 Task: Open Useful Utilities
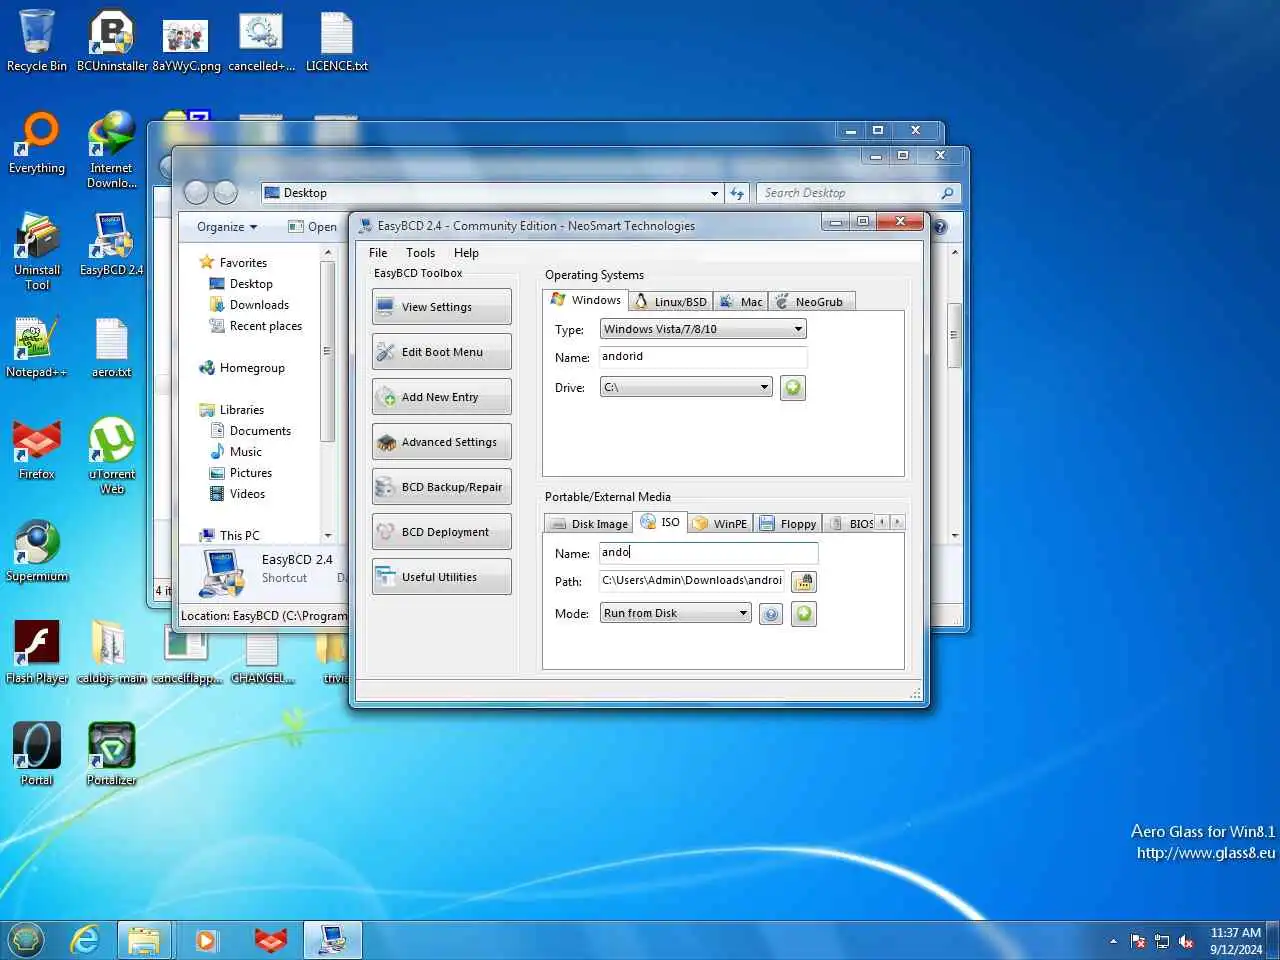click(x=441, y=577)
